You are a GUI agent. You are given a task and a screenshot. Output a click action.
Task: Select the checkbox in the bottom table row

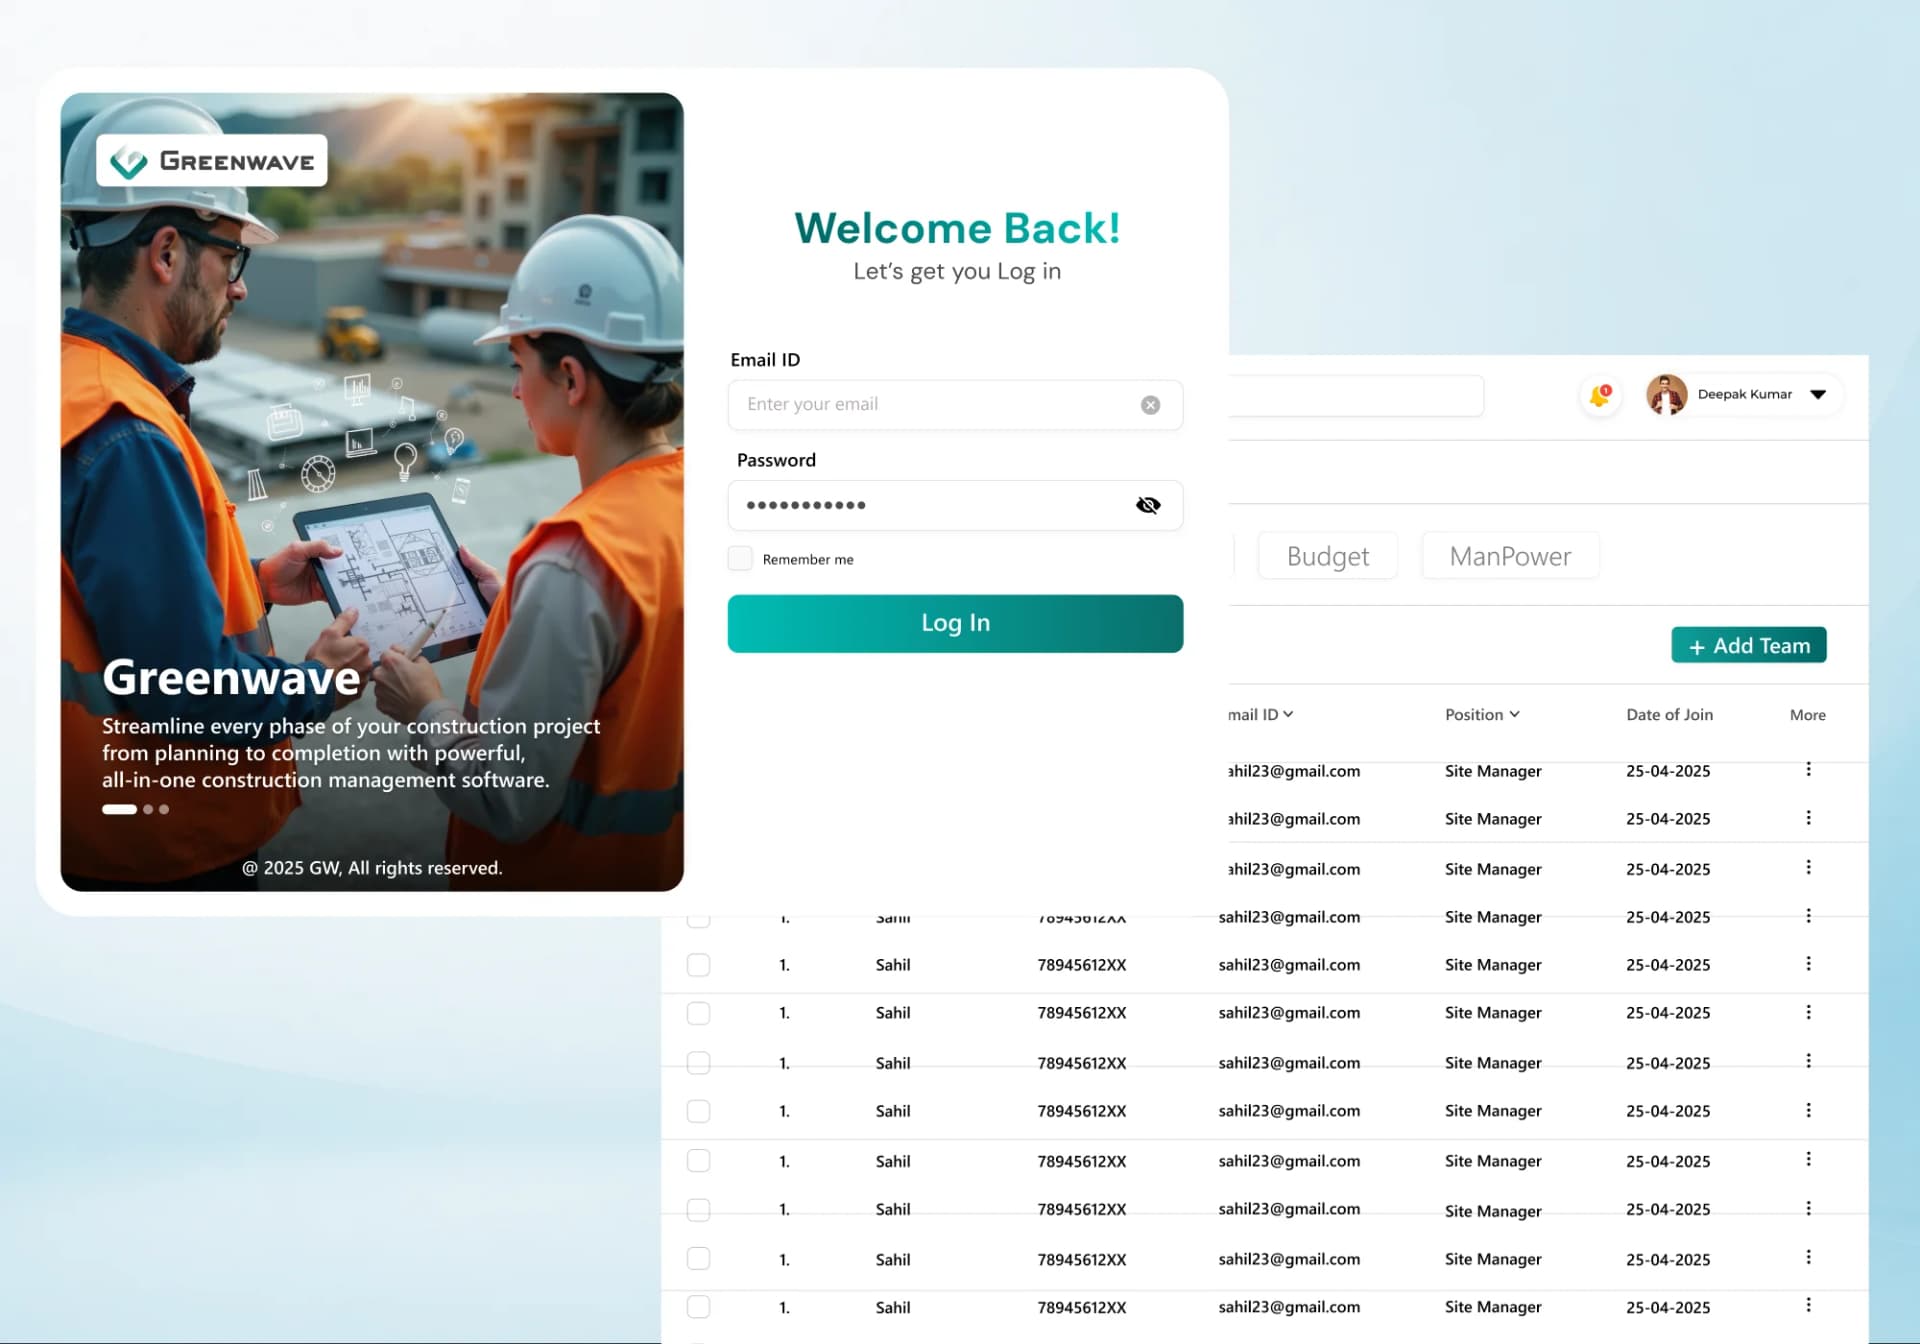click(698, 1306)
